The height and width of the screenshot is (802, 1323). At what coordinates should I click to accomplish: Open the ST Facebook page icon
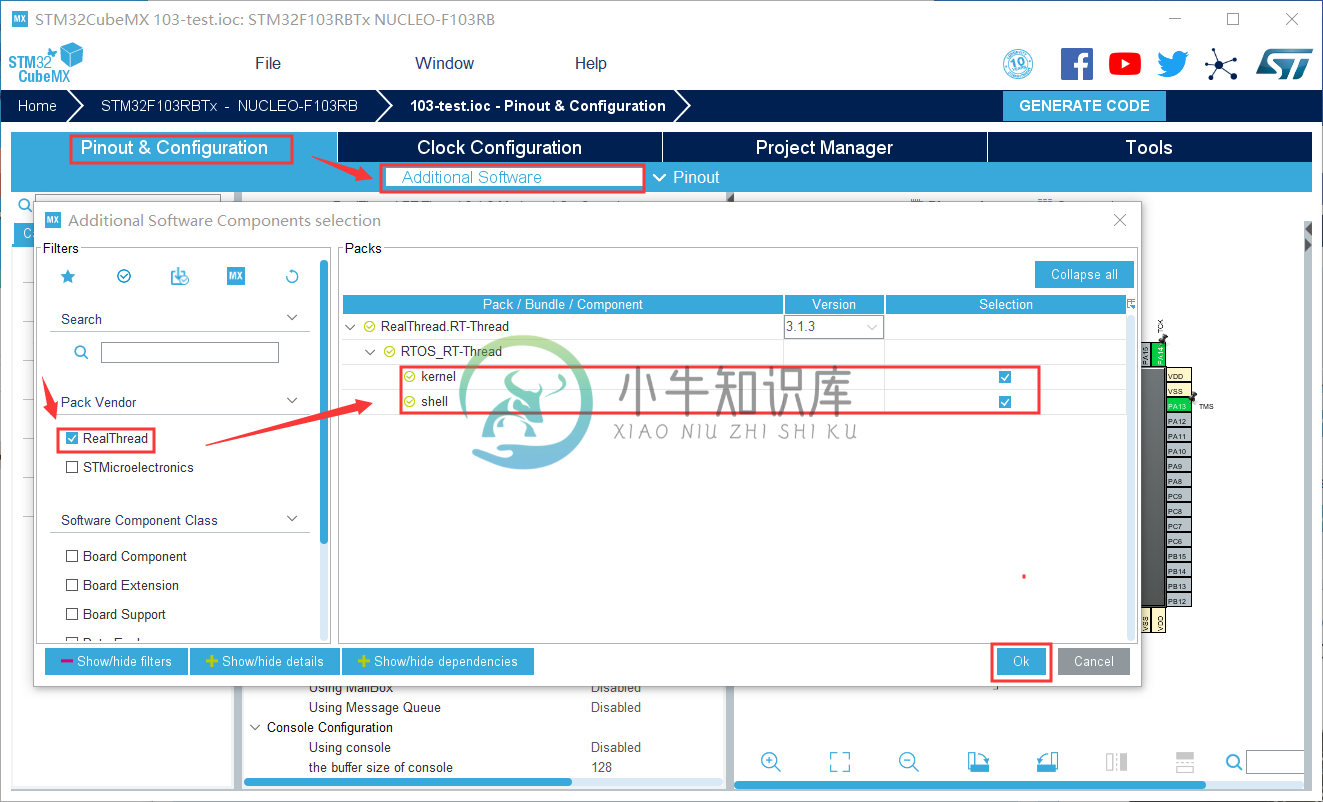click(x=1076, y=64)
